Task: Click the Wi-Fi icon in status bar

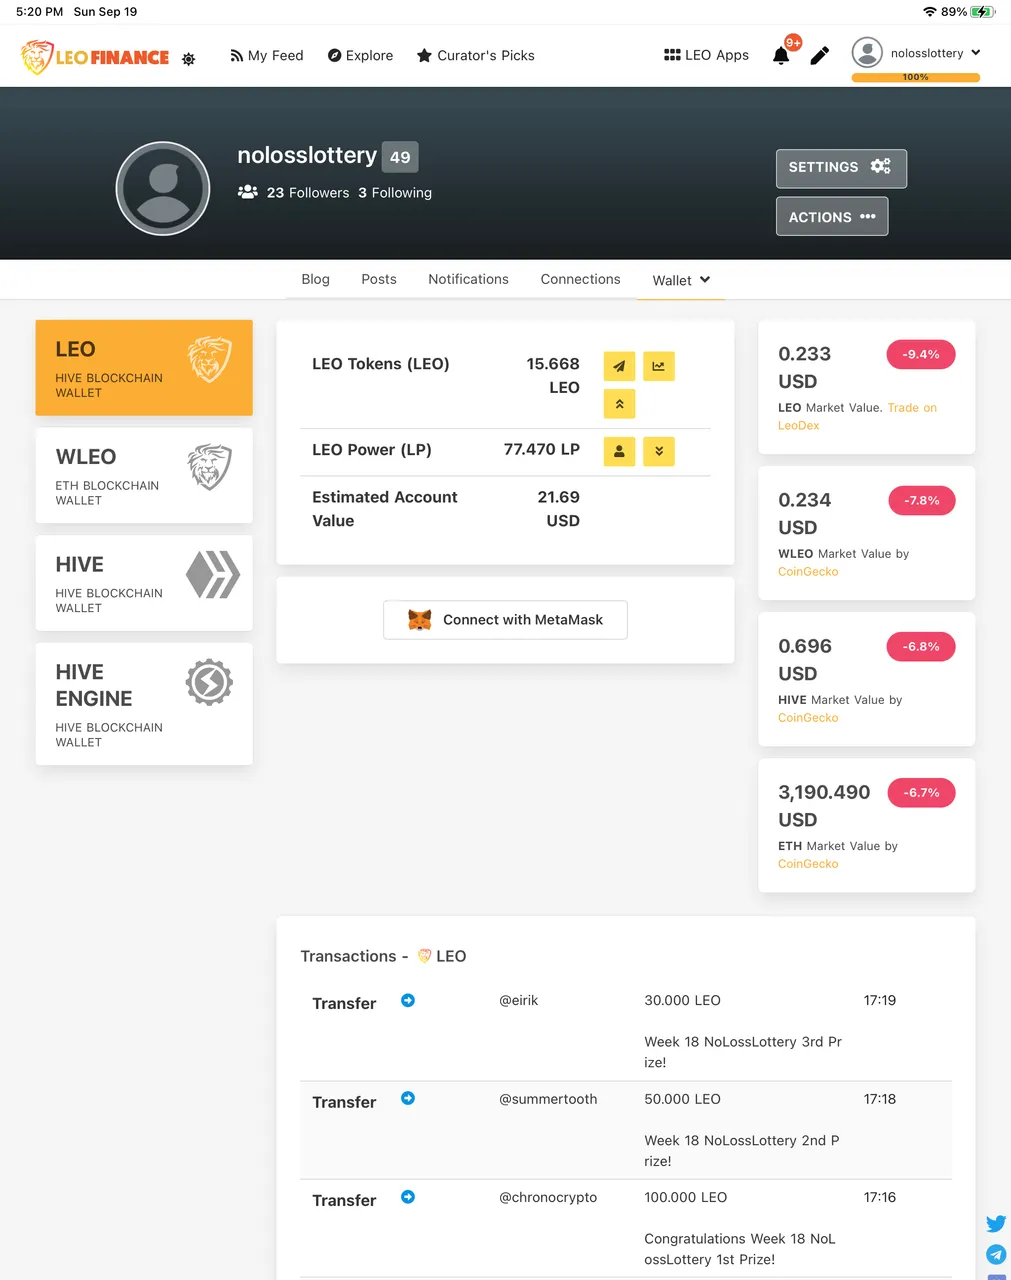Action: click(930, 12)
